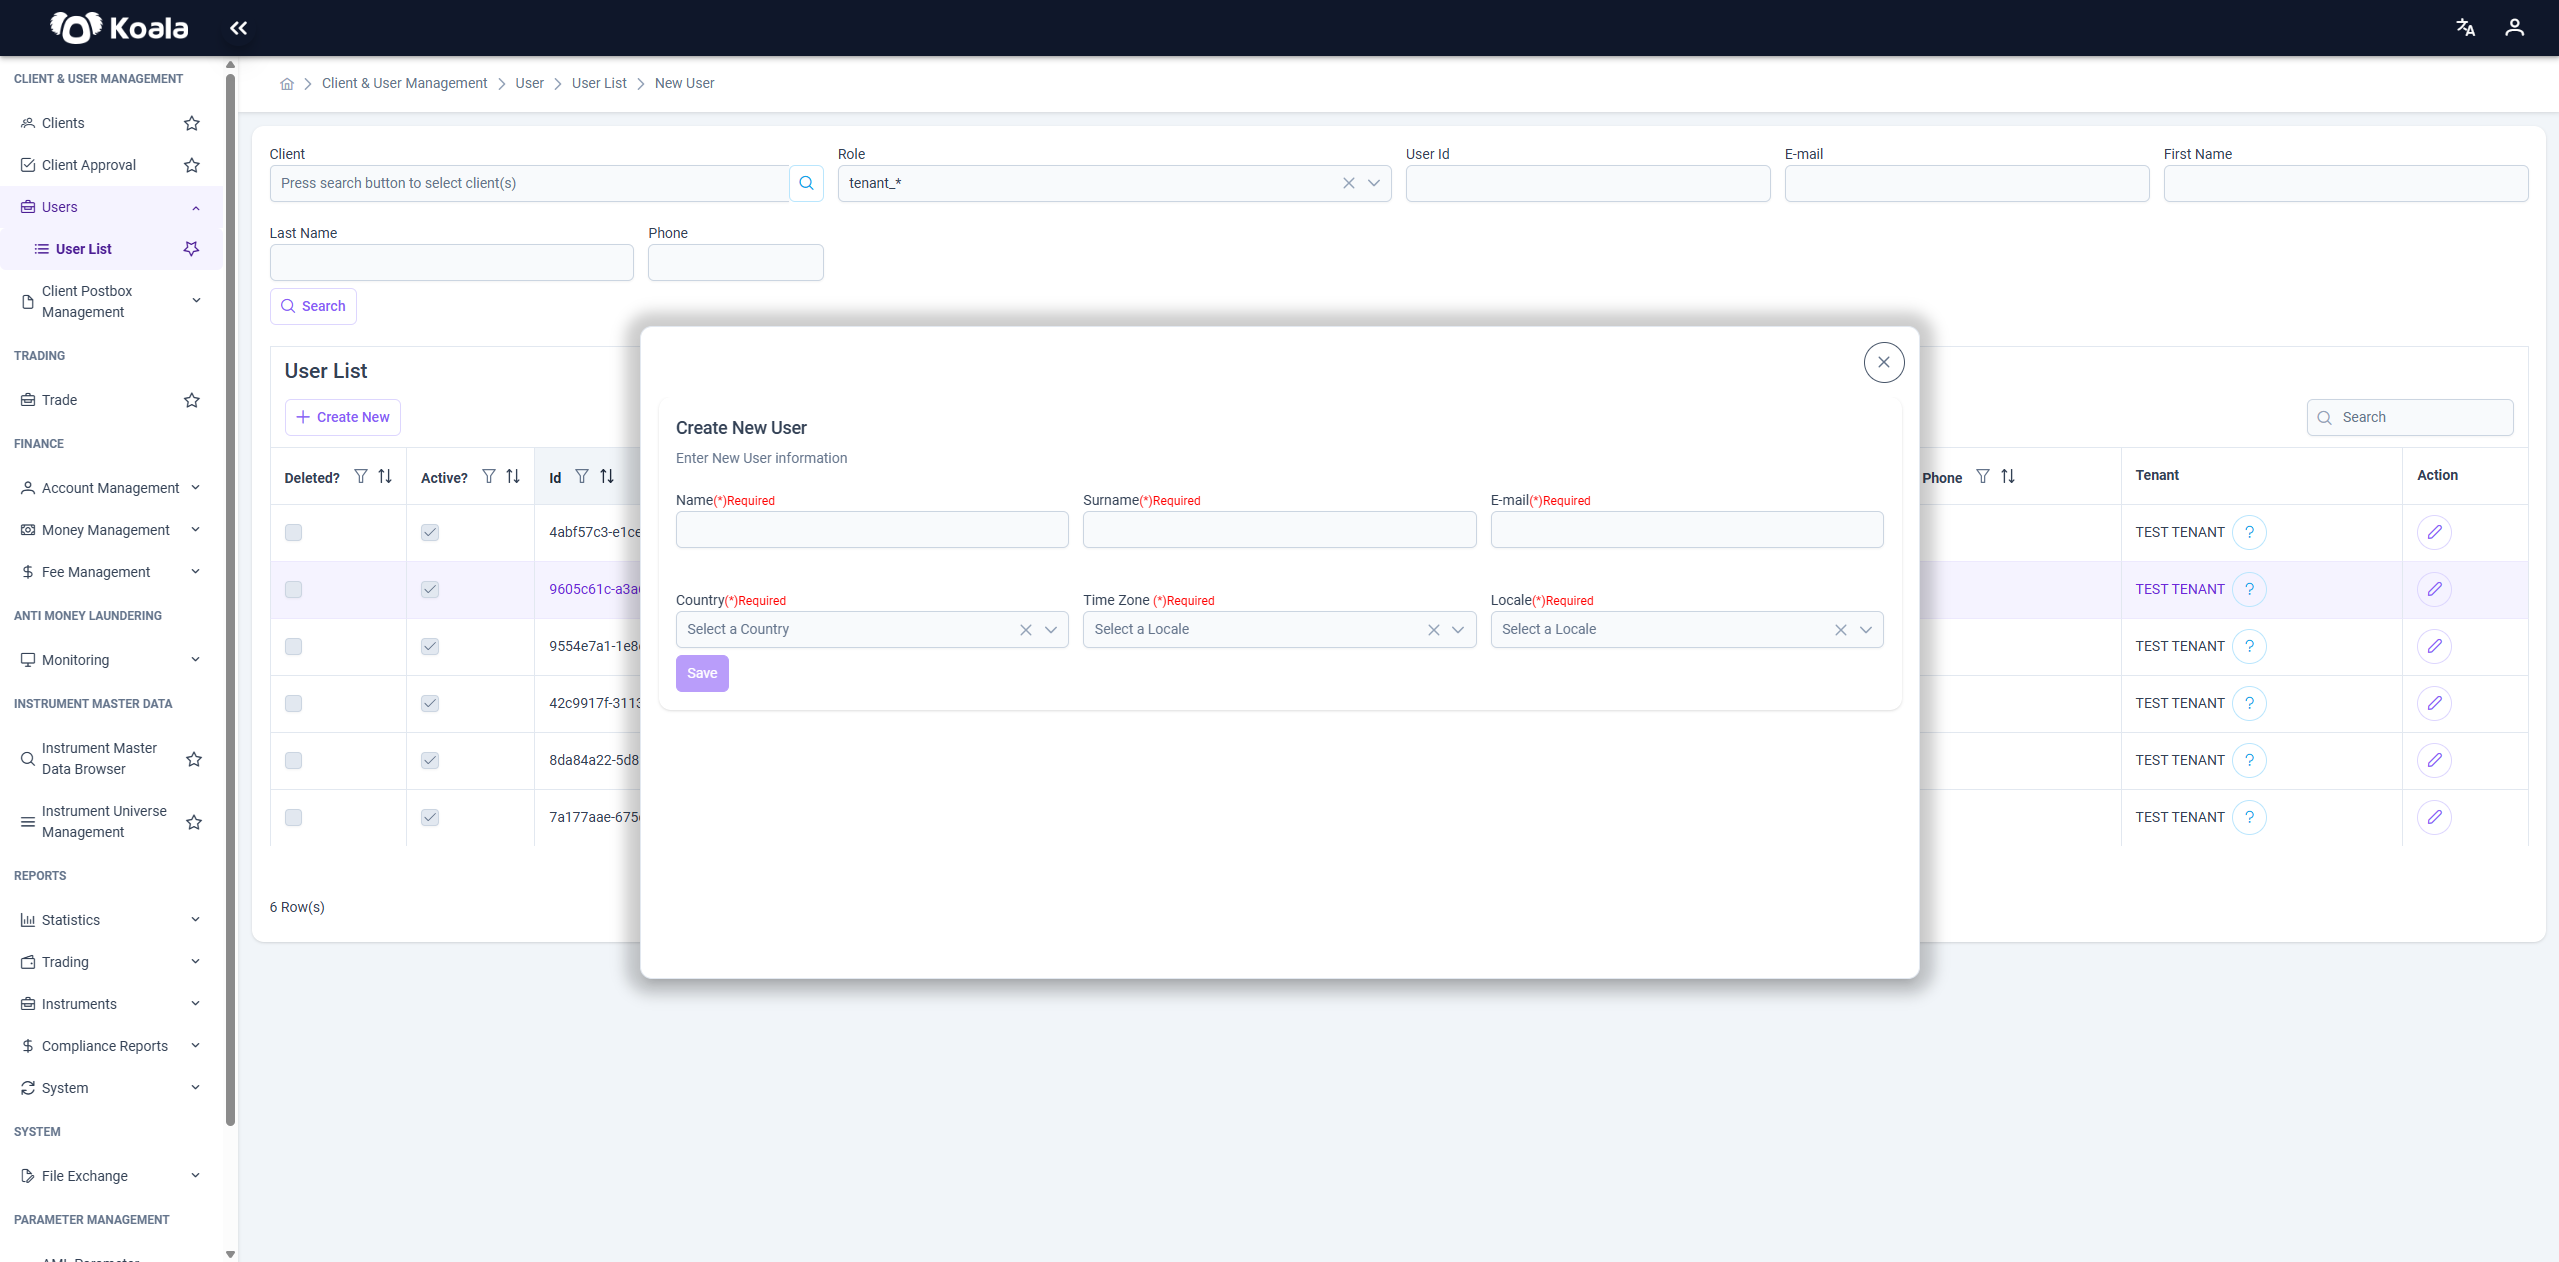Toggle Active checkbox in second row
This screenshot has height=1262, width=2559.
click(430, 589)
